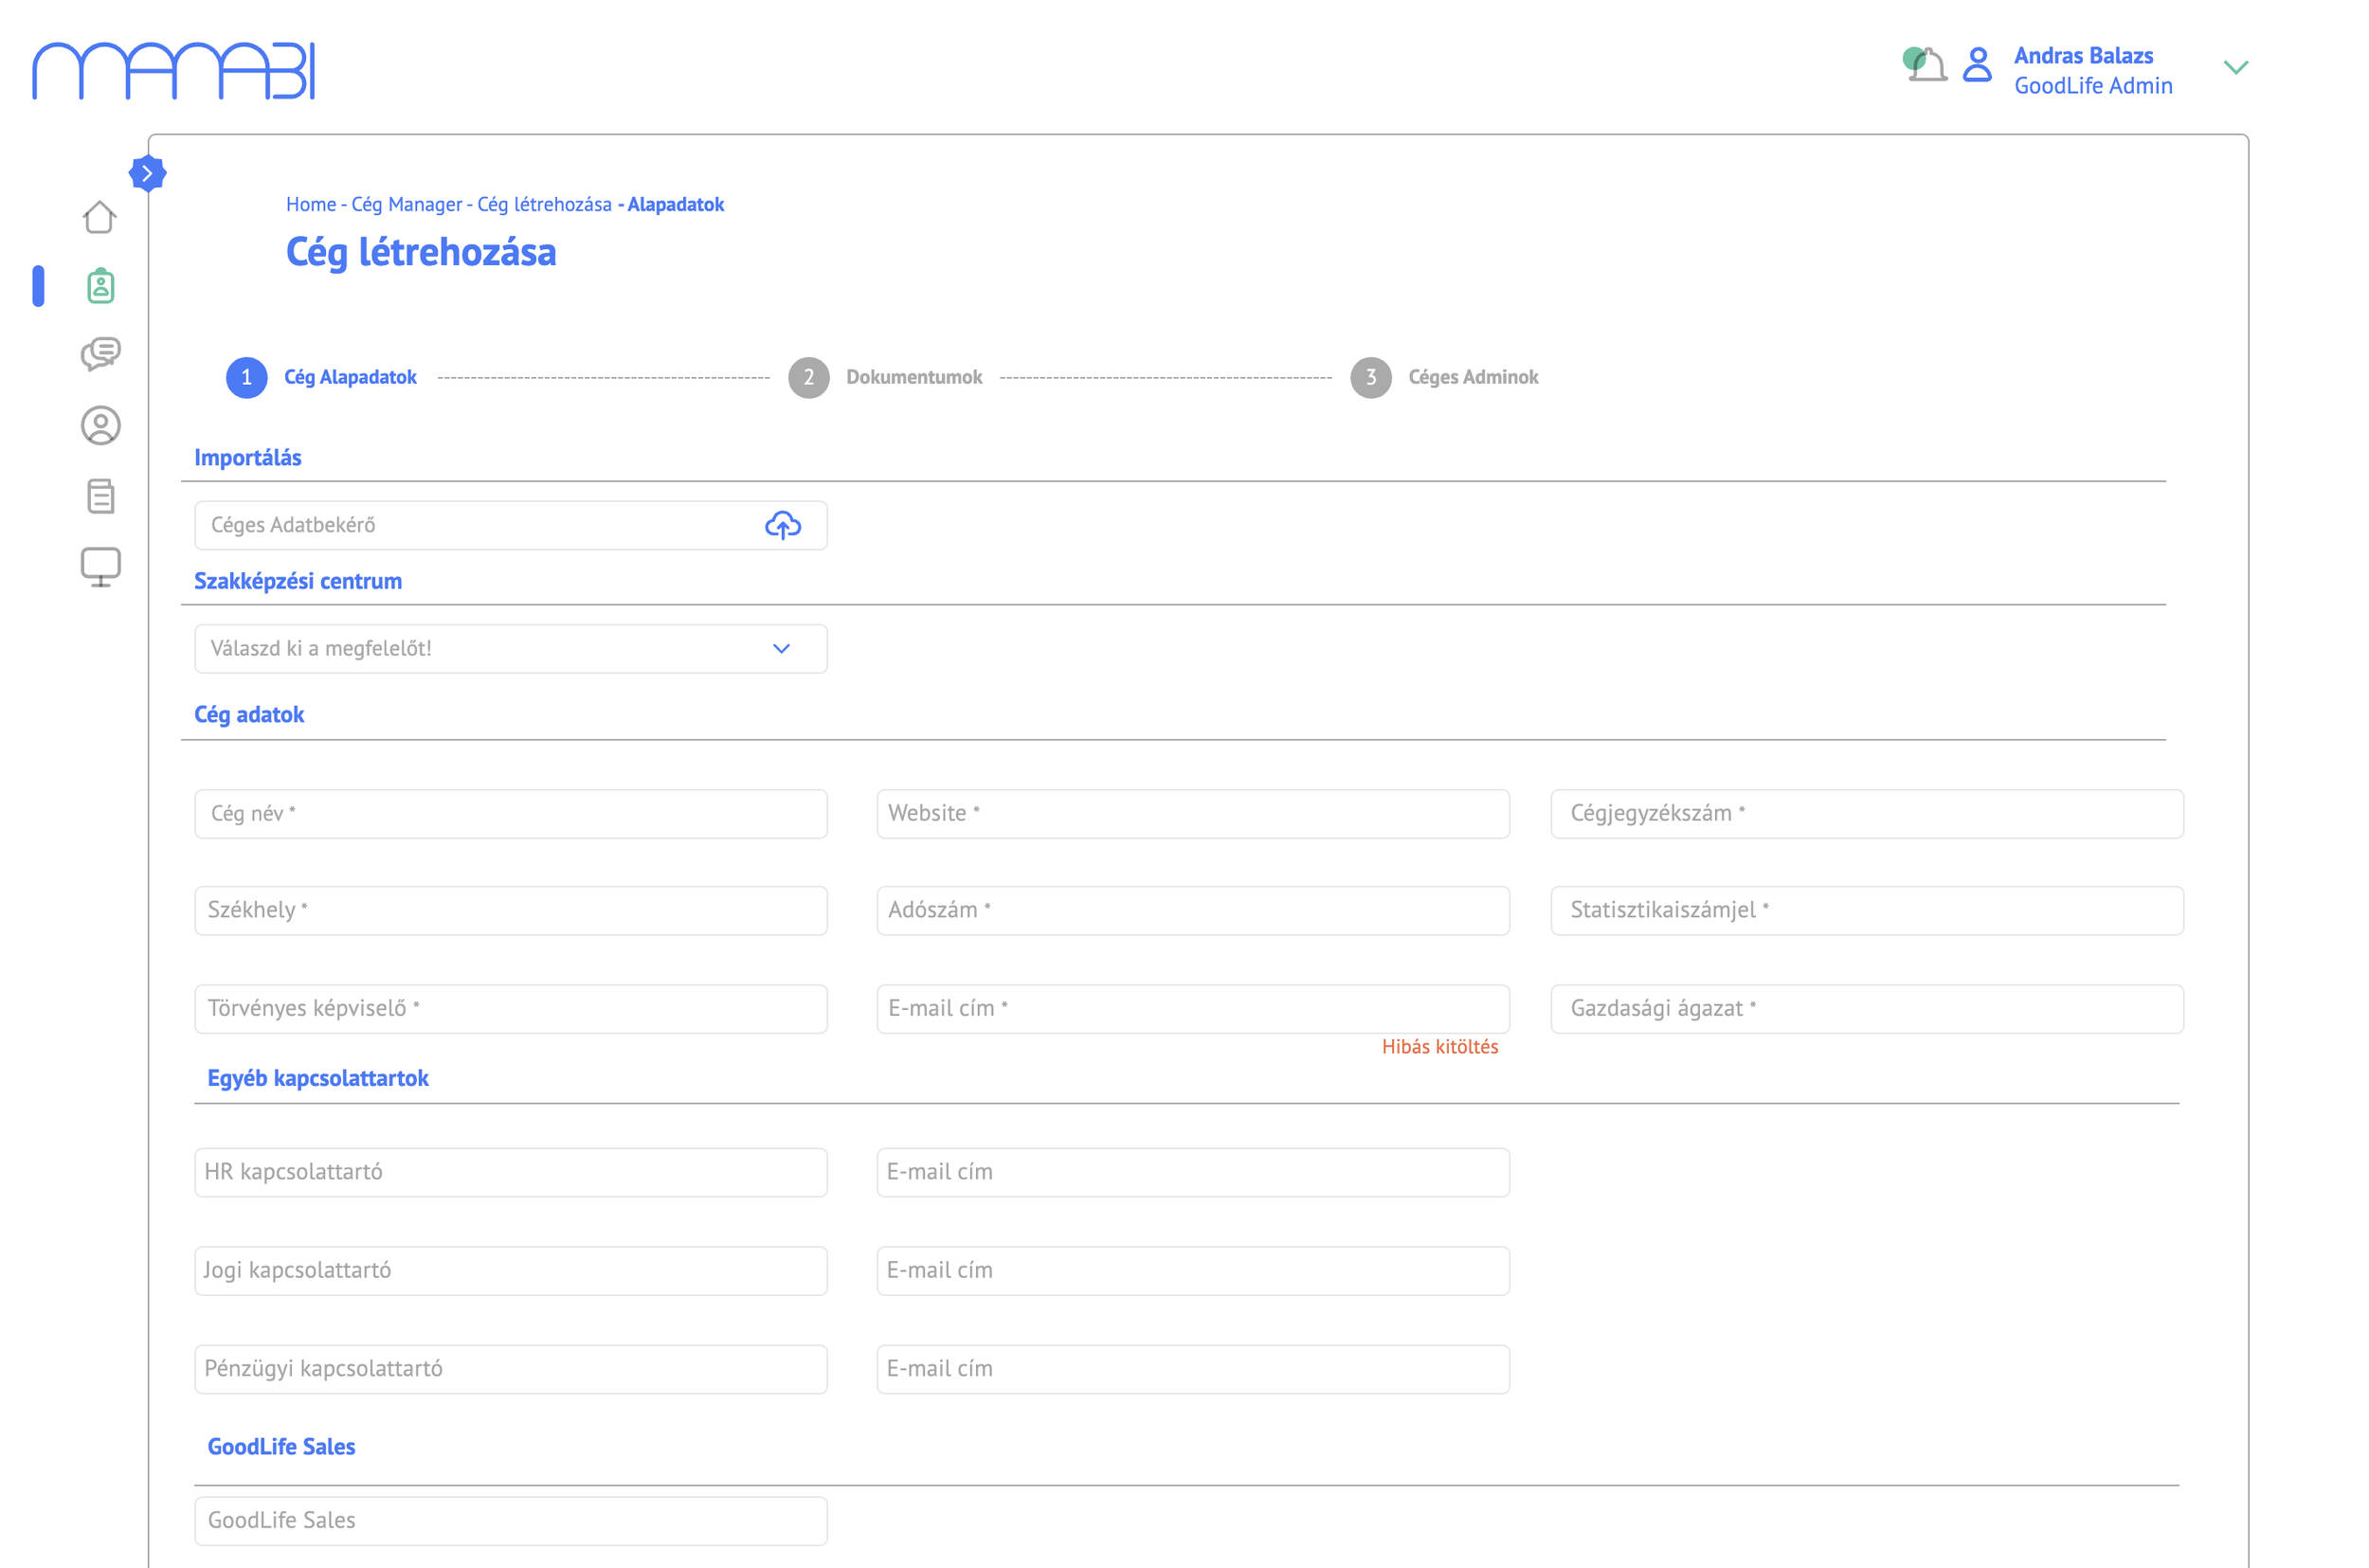Click the user avatar icon in header
Image resolution: width=2369 pixels, height=1568 pixels.
(1976, 65)
